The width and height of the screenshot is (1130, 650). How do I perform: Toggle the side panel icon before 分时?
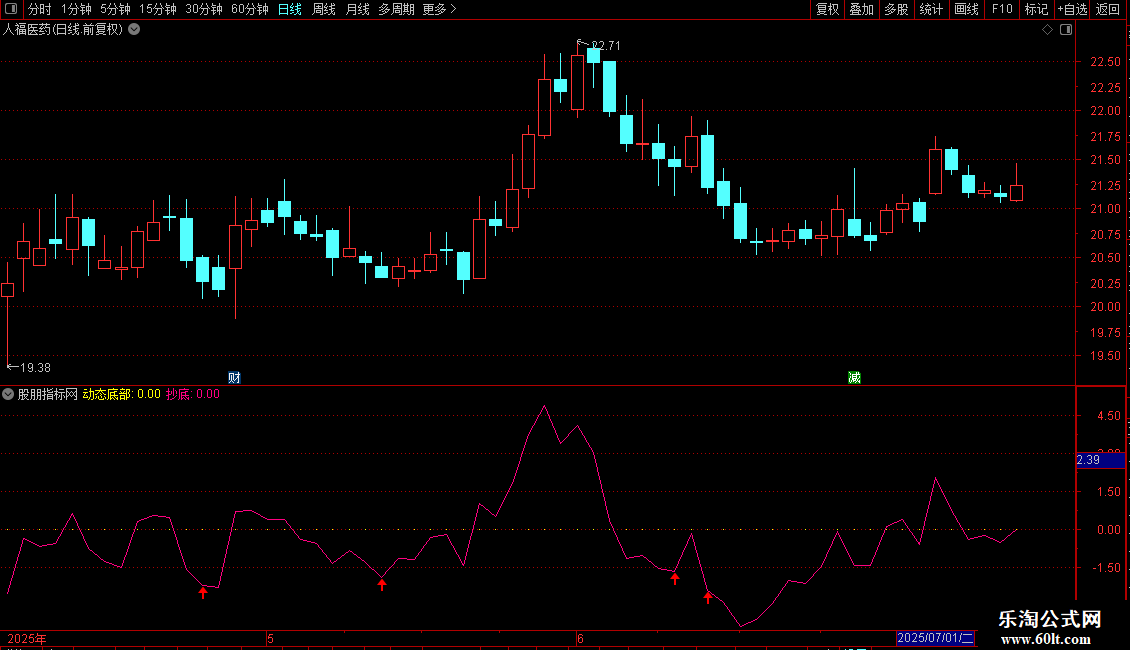pos(11,9)
